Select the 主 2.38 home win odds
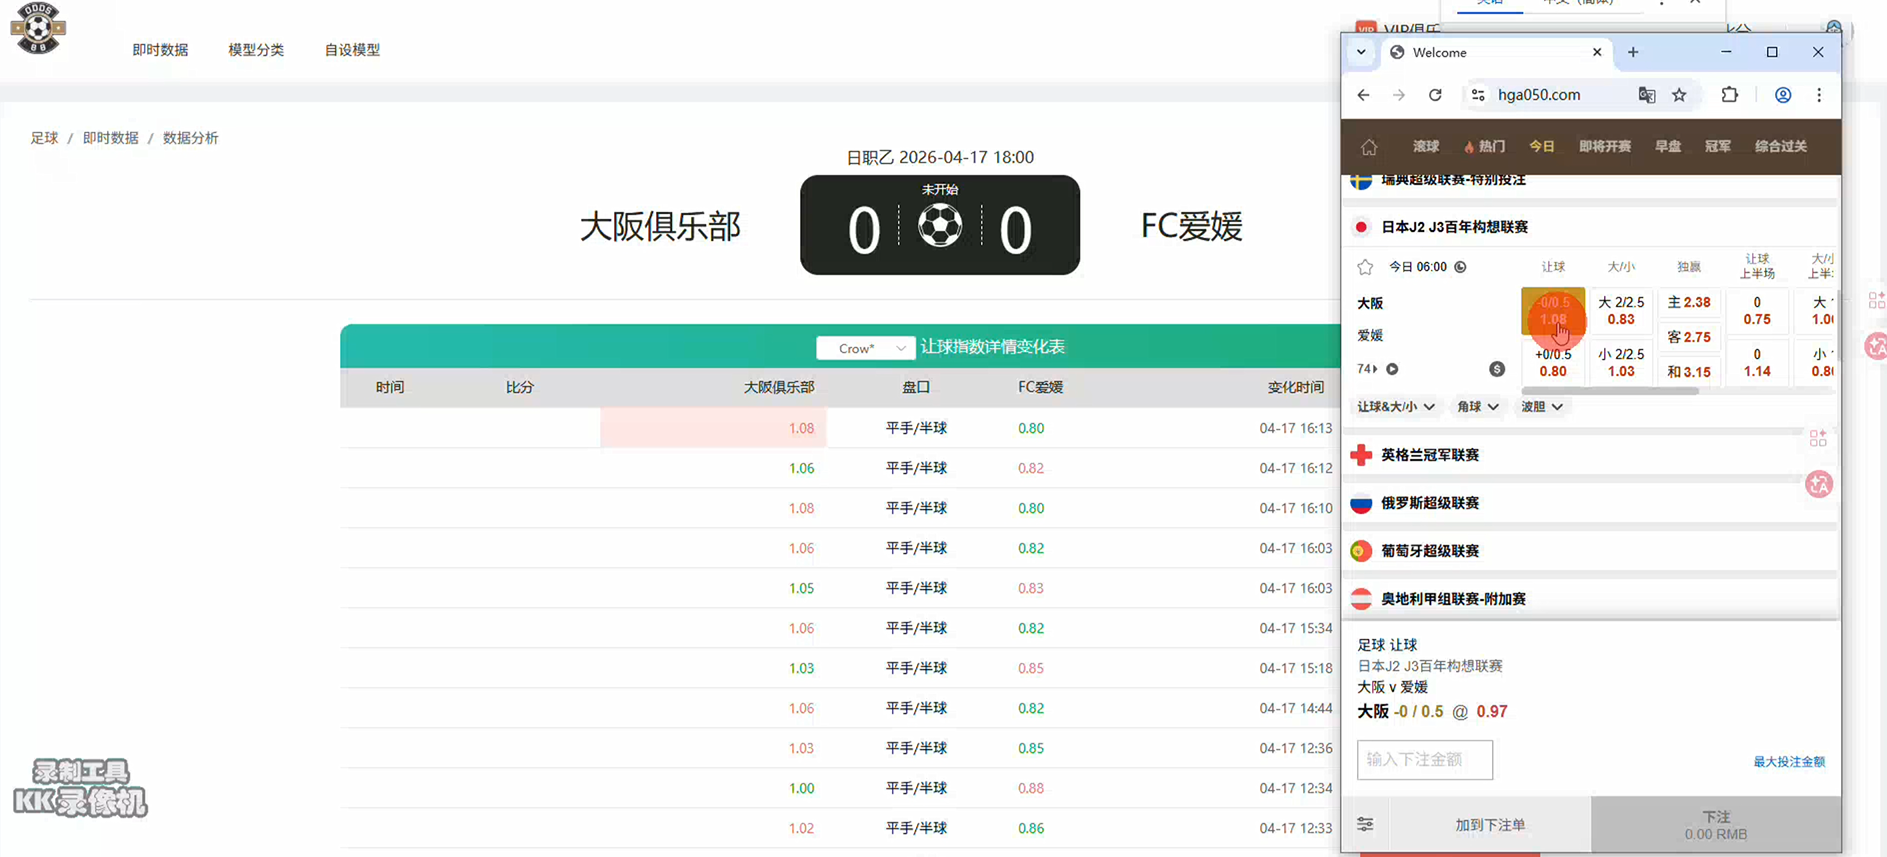This screenshot has width=1887, height=857. click(1689, 302)
